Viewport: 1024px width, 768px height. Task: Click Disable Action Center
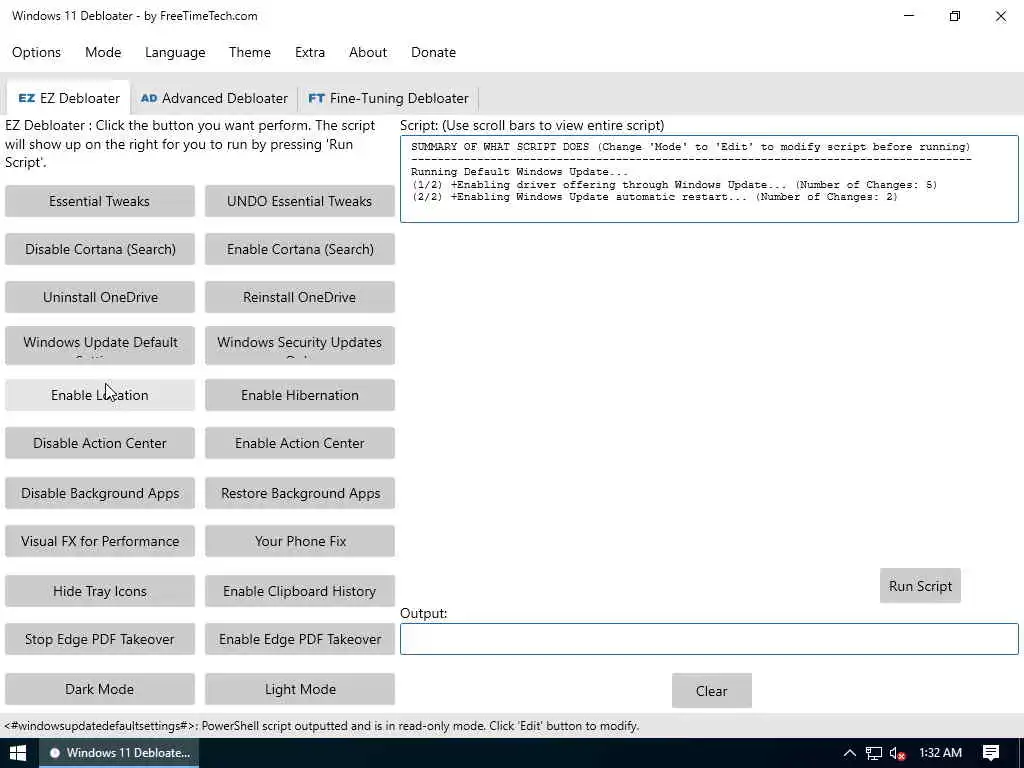coord(99,443)
